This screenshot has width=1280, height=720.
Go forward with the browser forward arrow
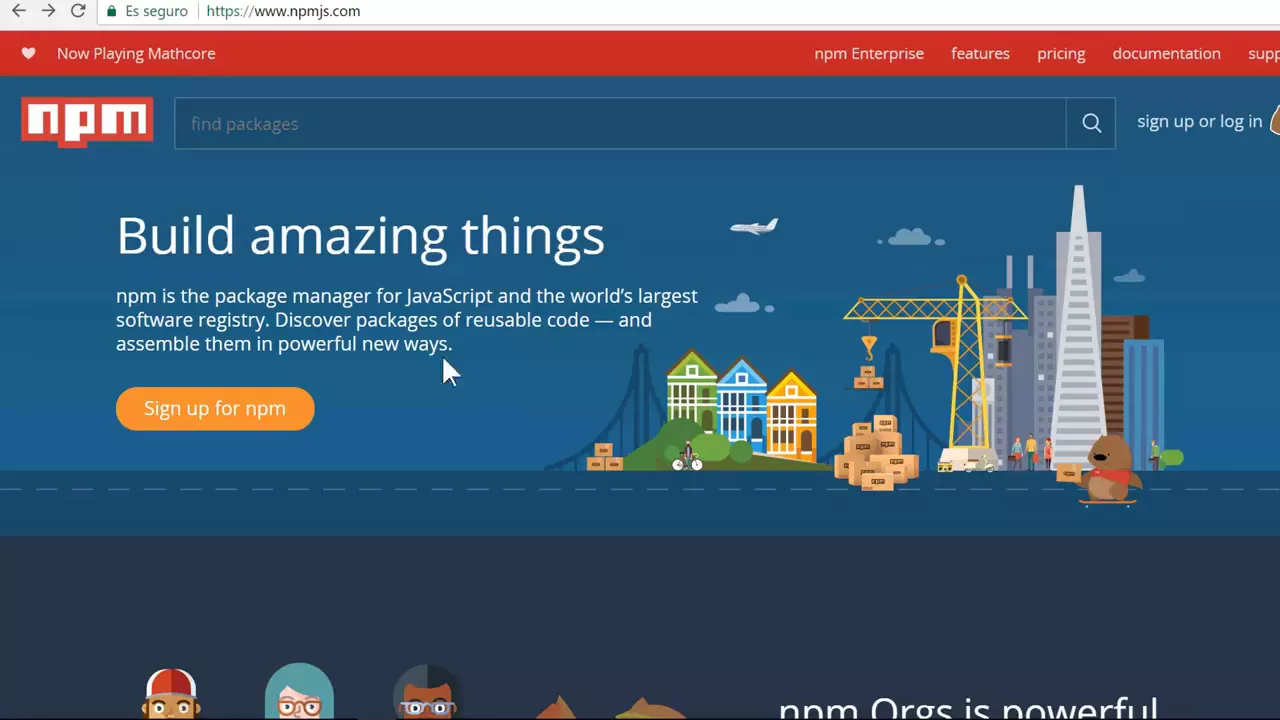(48, 11)
